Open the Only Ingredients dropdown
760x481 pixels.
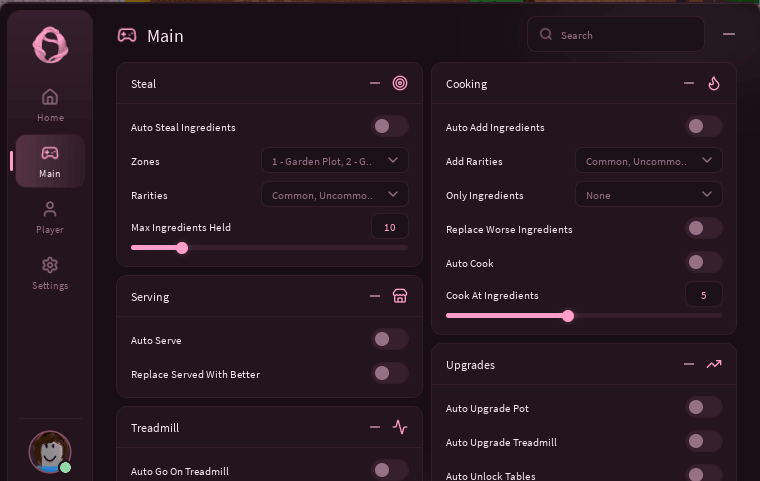pos(649,194)
